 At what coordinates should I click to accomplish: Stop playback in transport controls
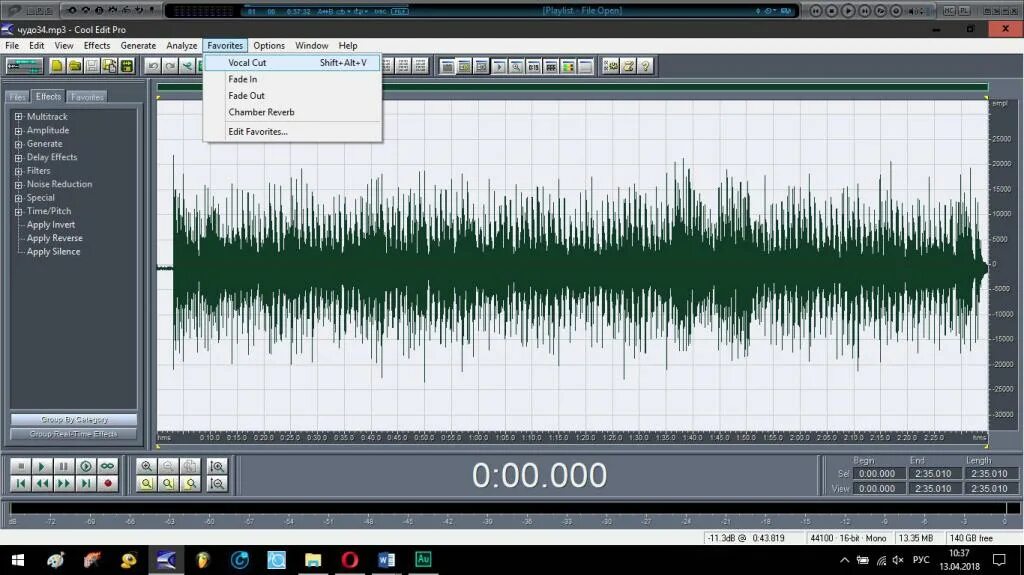[20, 466]
